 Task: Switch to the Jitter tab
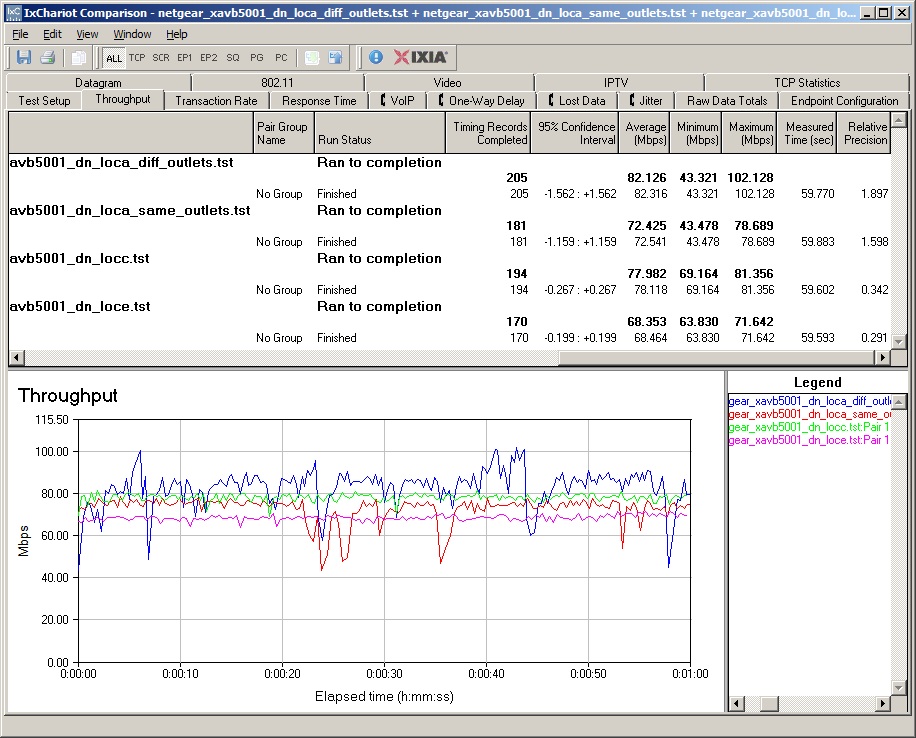(x=646, y=101)
